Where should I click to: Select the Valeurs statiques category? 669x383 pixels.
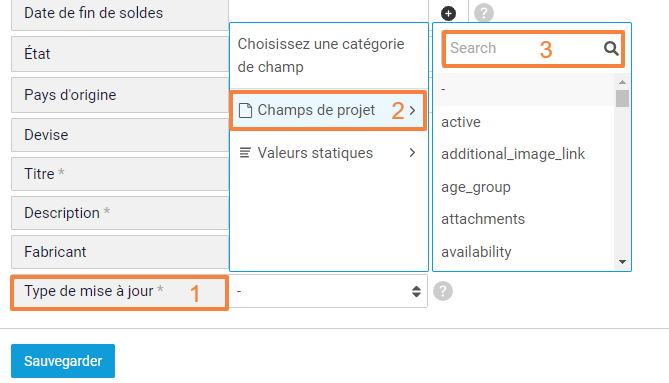[x=328, y=153]
